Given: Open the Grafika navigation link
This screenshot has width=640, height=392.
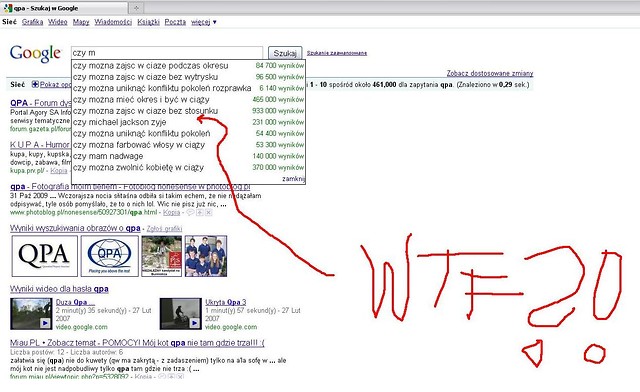Looking at the screenshot, I should [32, 22].
